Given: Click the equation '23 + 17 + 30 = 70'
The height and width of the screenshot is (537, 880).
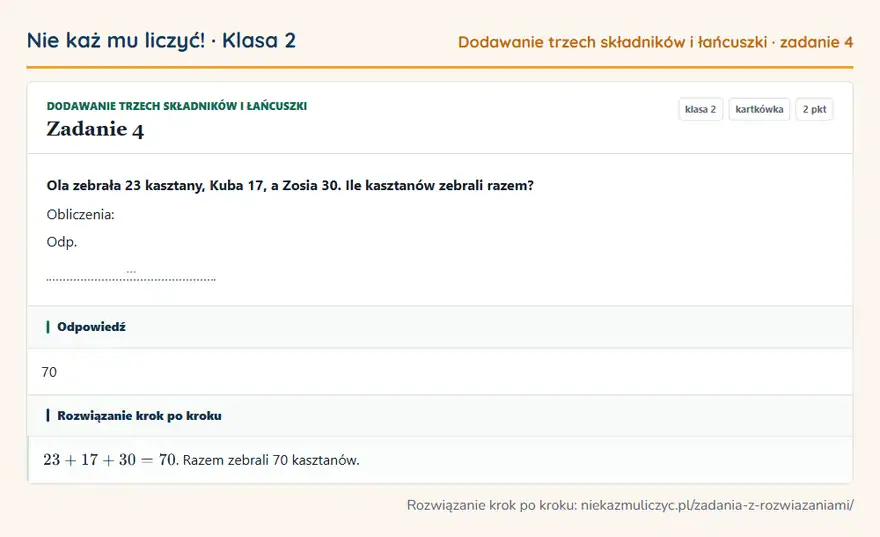Looking at the screenshot, I should click(110, 460).
